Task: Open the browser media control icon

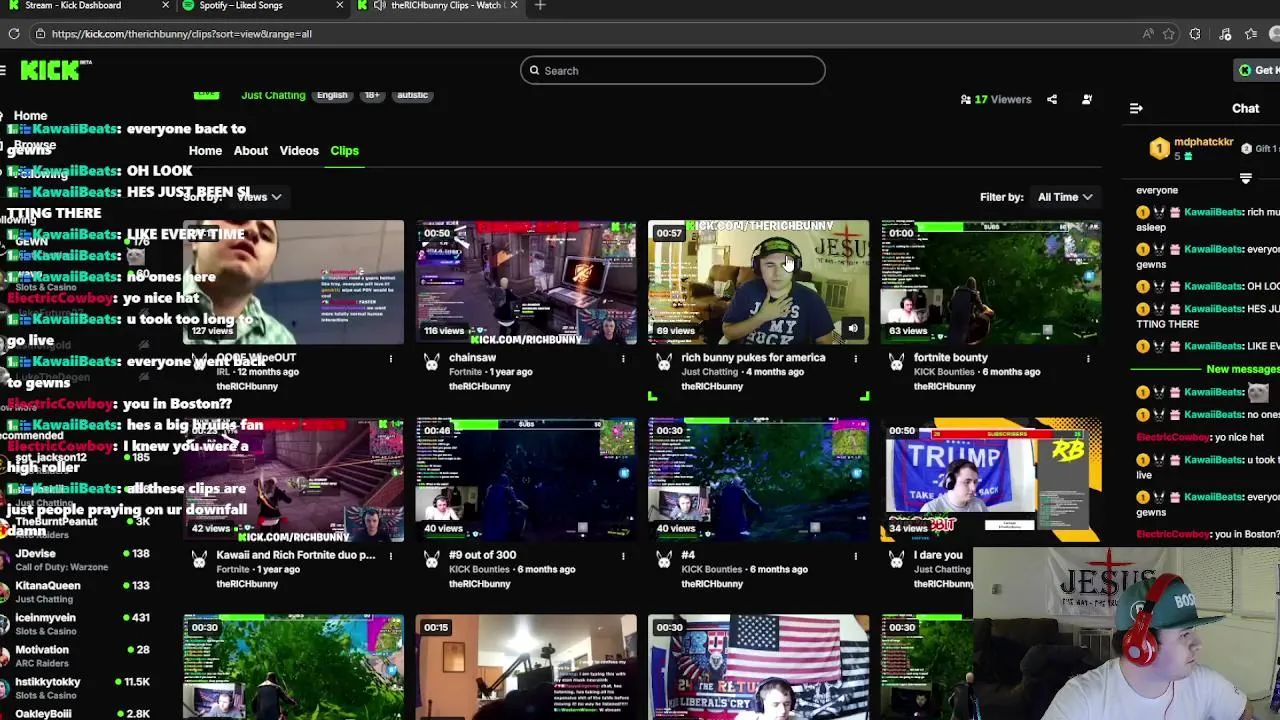Action: [x=1225, y=34]
